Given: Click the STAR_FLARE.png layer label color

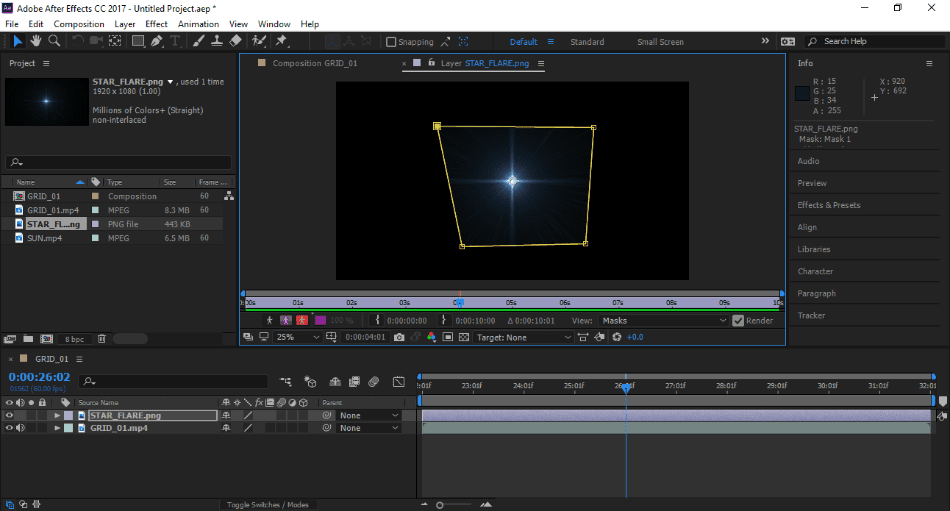Looking at the screenshot, I should (x=68, y=415).
